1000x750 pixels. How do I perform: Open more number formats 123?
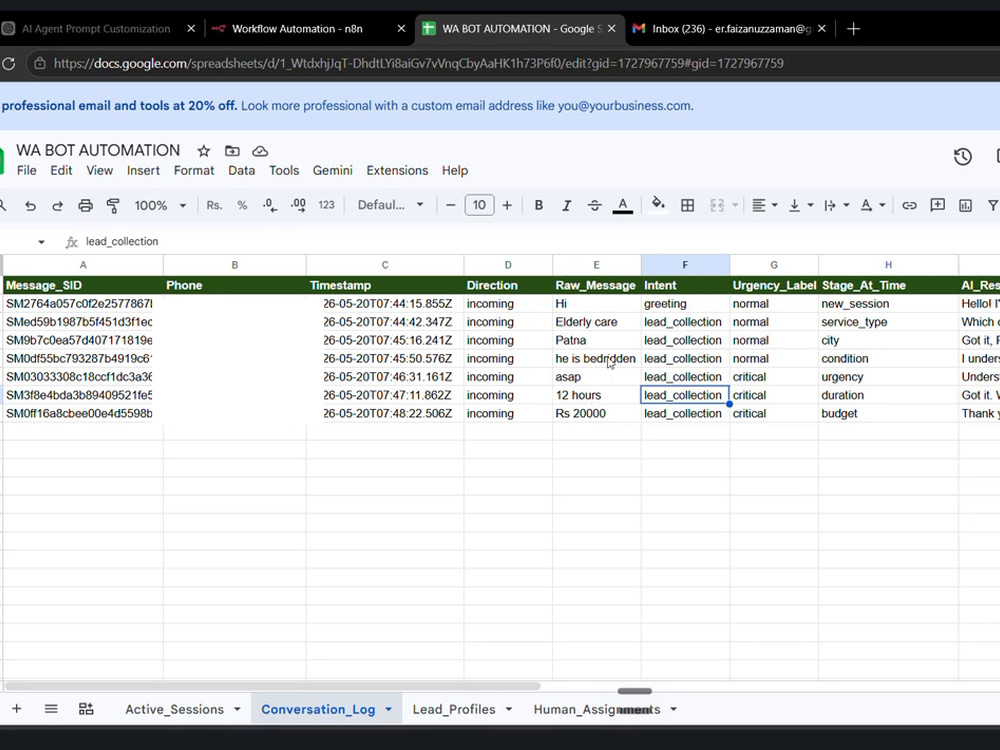[326, 205]
